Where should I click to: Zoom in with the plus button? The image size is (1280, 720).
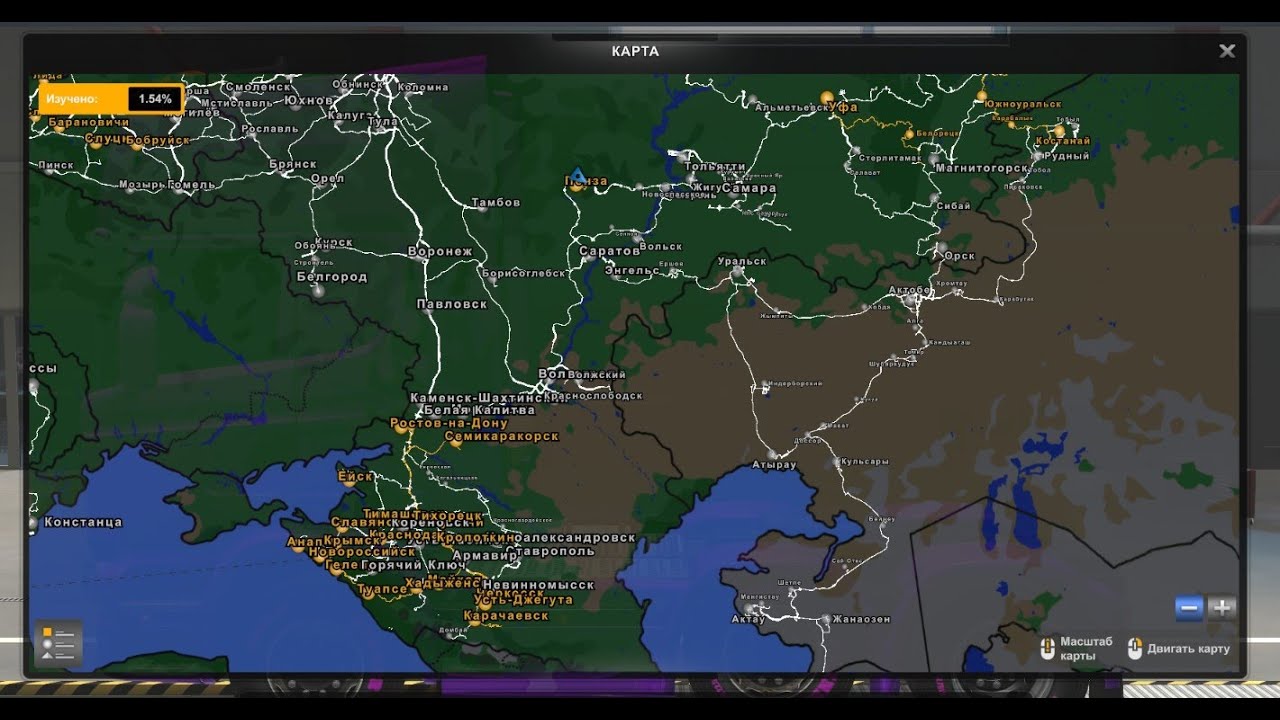1221,607
